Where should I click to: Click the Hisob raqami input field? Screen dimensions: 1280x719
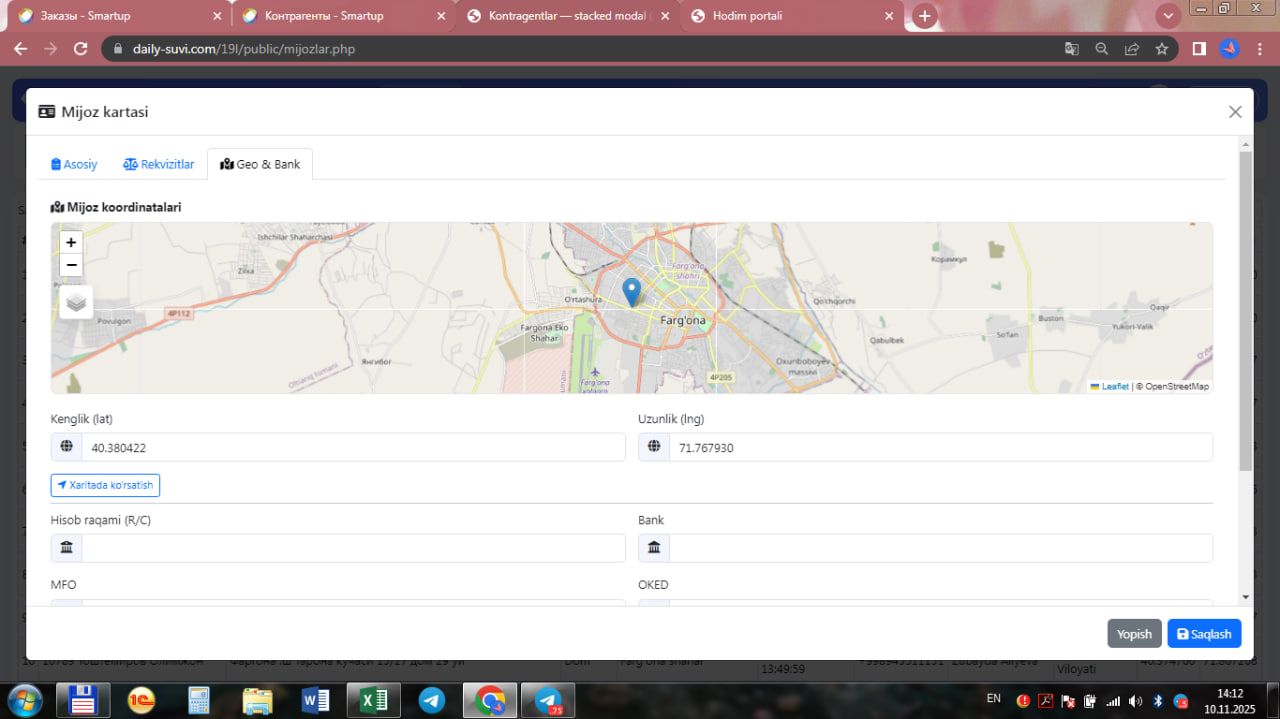pos(352,548)
